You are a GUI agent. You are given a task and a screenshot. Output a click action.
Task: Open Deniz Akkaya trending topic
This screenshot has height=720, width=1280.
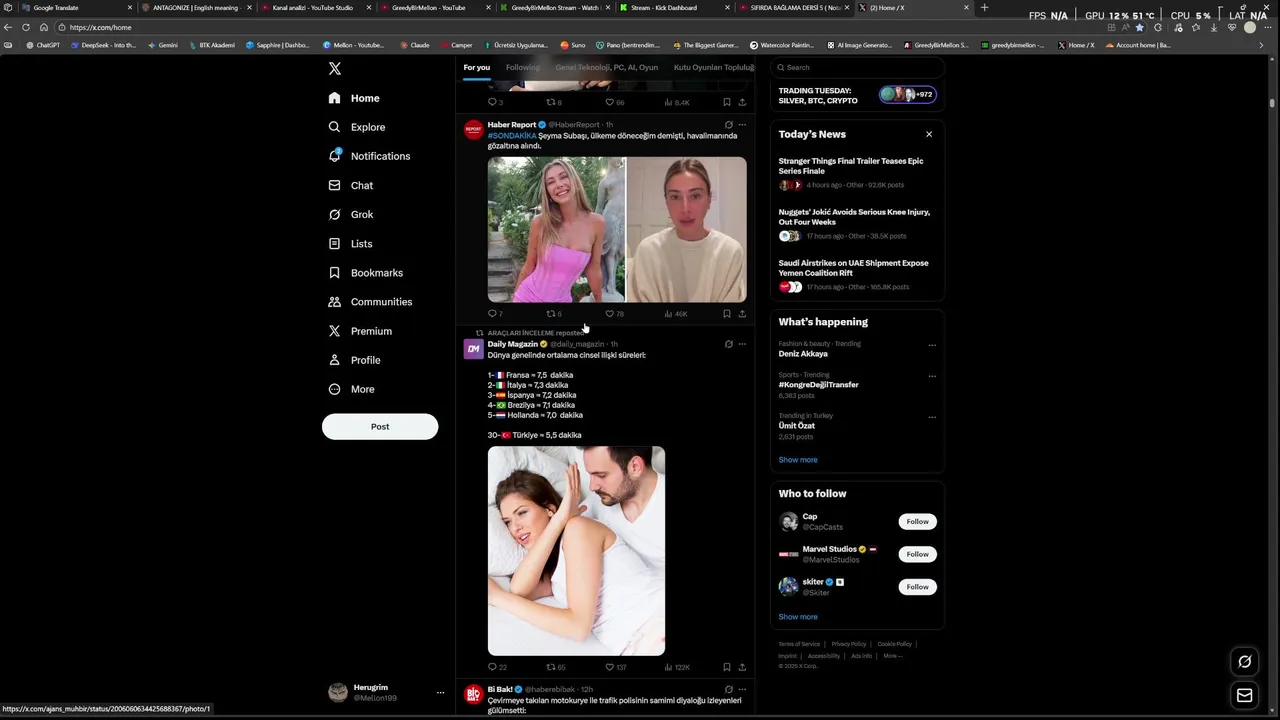(x=803, y=353)
